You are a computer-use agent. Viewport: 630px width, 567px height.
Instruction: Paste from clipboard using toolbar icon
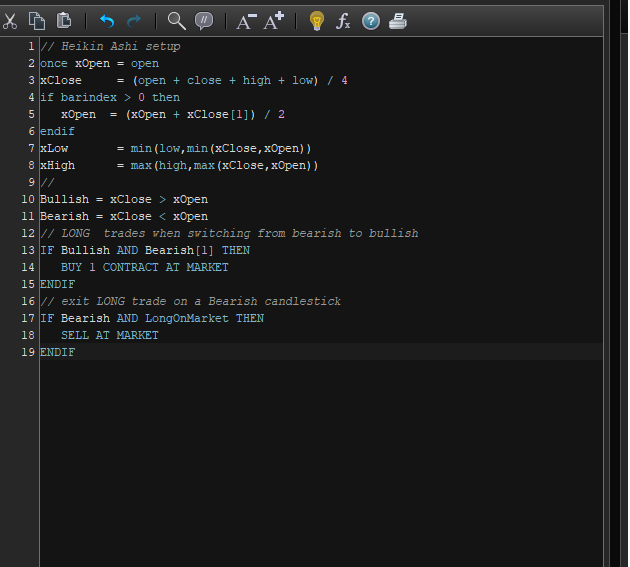[x=63, y=21]
